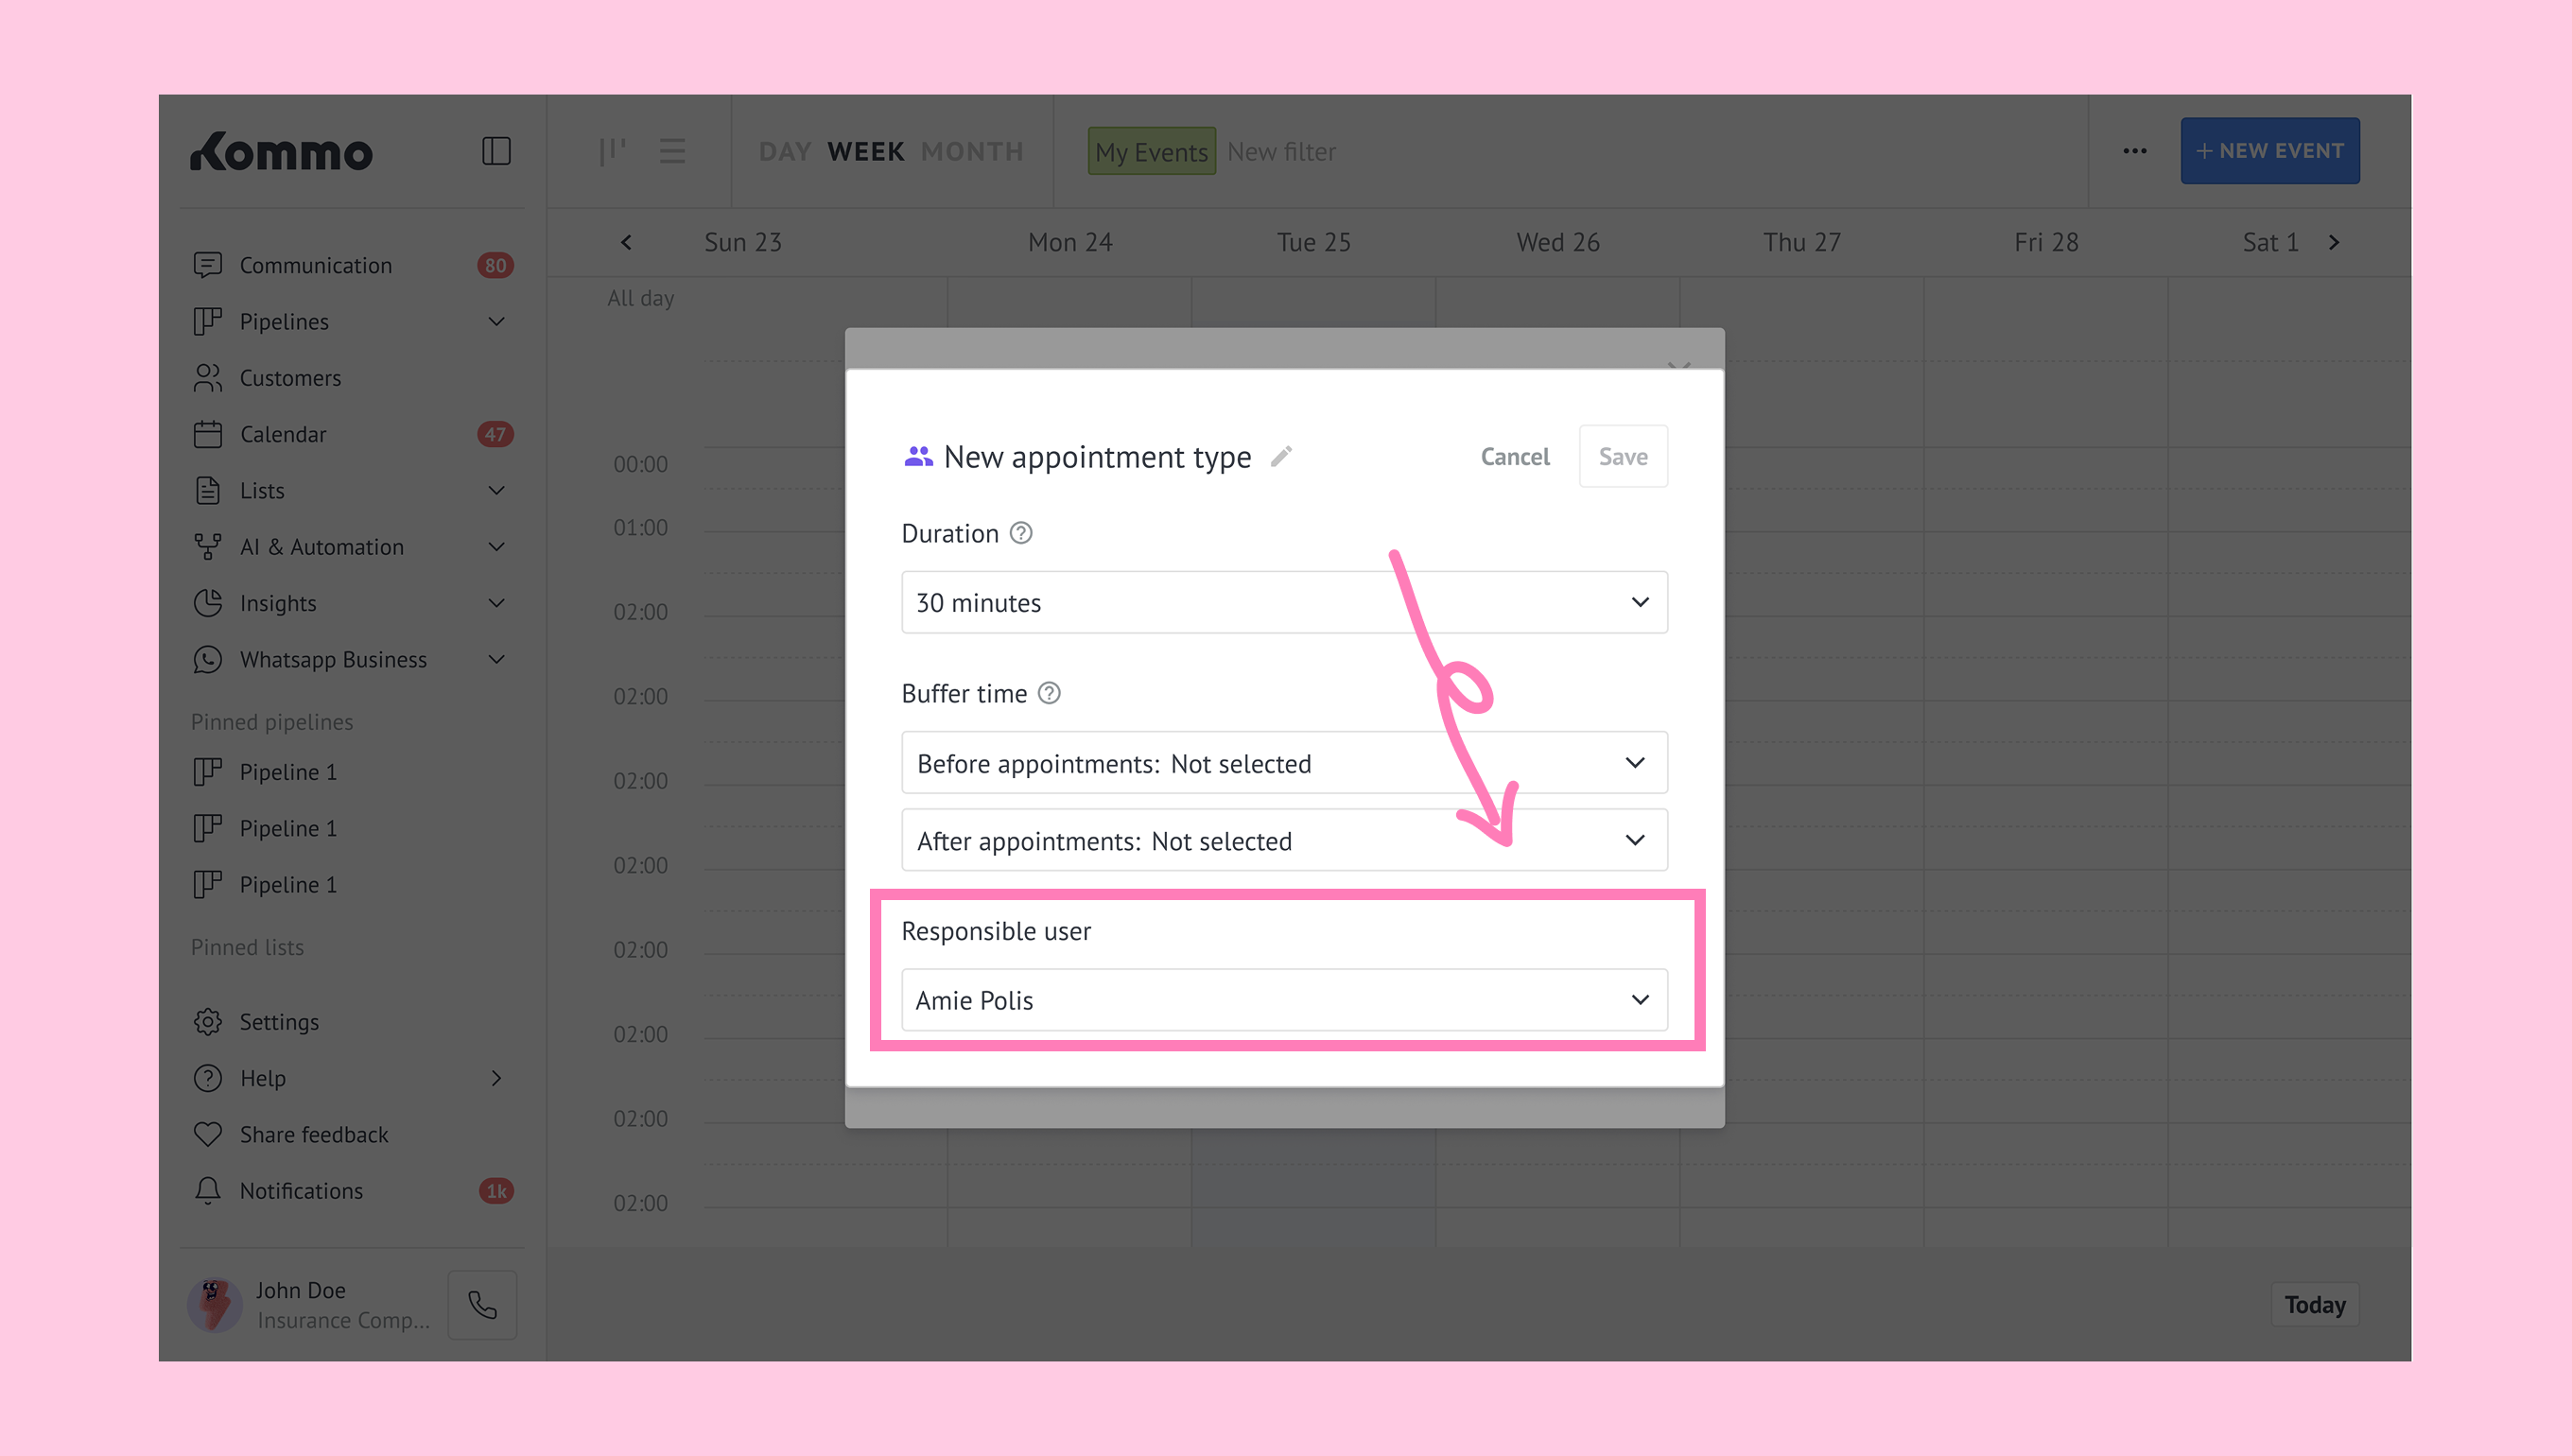Open the three-dot more options menu
Image resolution: width=2572 pixels, height=1456 pixels.
point(2134,151)
